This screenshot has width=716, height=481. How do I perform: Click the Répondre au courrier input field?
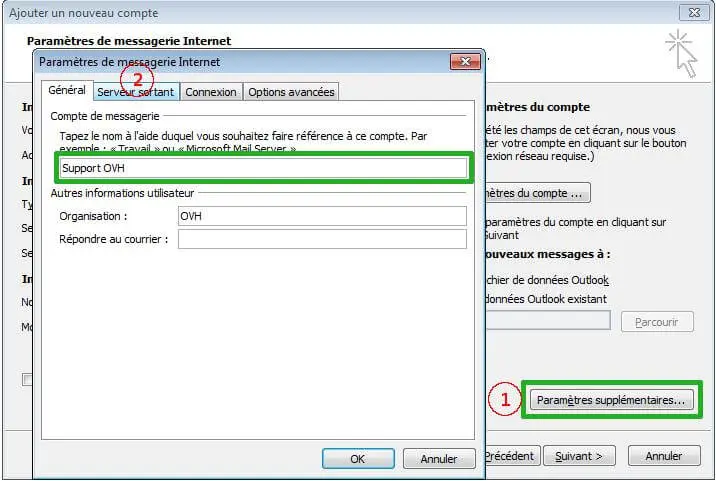click(320, 239)
